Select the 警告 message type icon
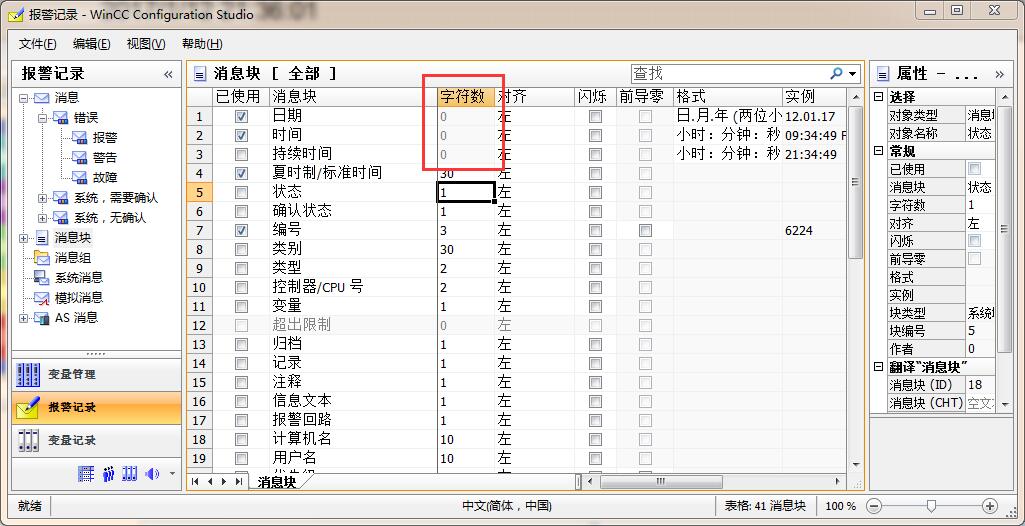This screenshot has height=526, width=1025. pos(79,157)
